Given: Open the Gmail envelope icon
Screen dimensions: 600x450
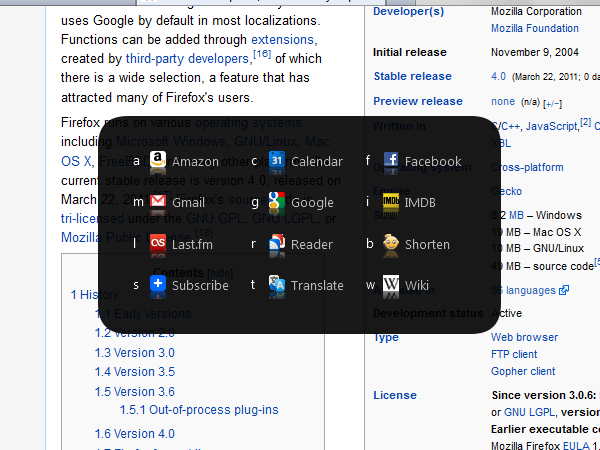Looking at the screenshot, I should [x=158, y=201].
